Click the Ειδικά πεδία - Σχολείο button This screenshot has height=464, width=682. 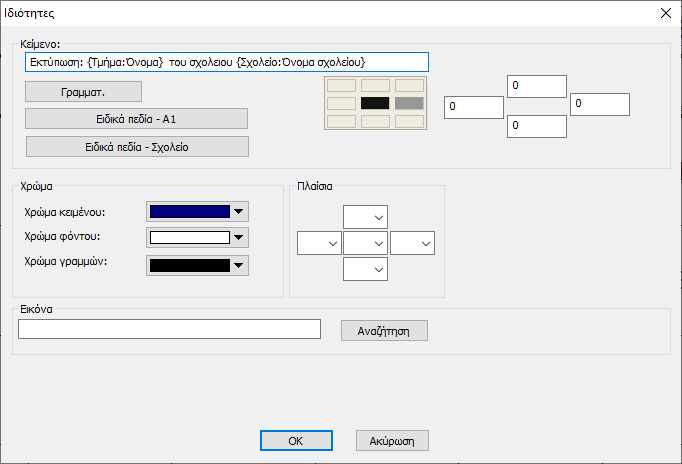137,146
